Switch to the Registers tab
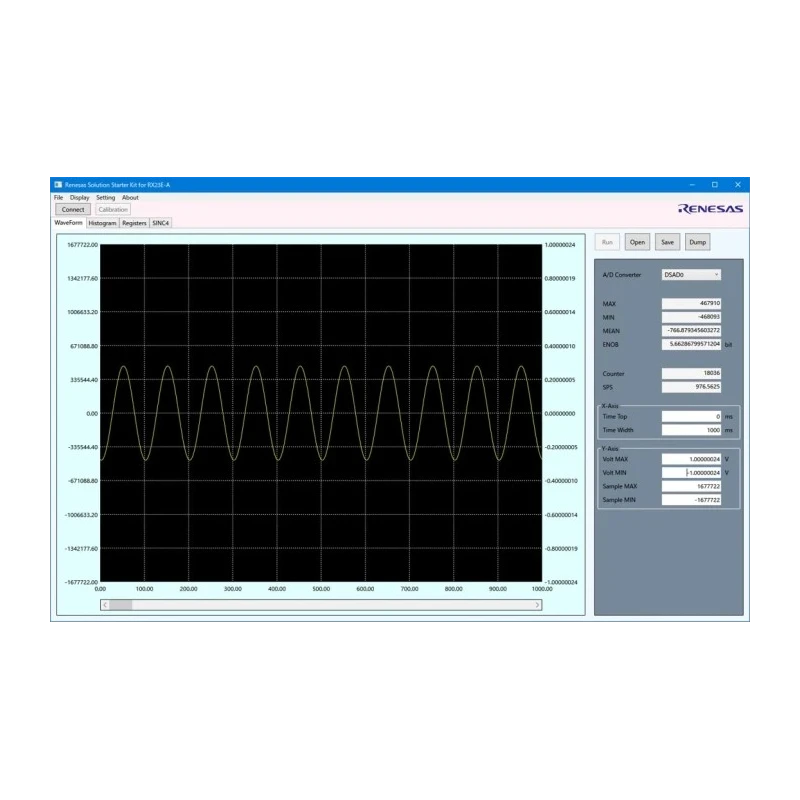The width and height of the screenshot is (800, 800). tap(134, 223)
